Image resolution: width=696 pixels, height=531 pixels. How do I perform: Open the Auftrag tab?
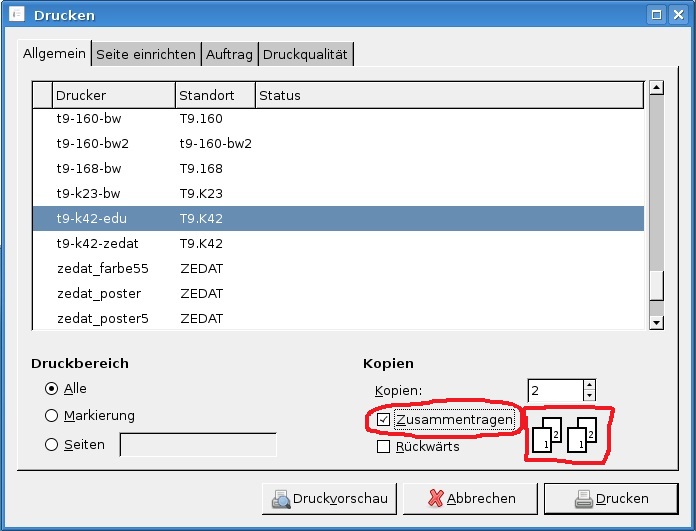(230, 54)
